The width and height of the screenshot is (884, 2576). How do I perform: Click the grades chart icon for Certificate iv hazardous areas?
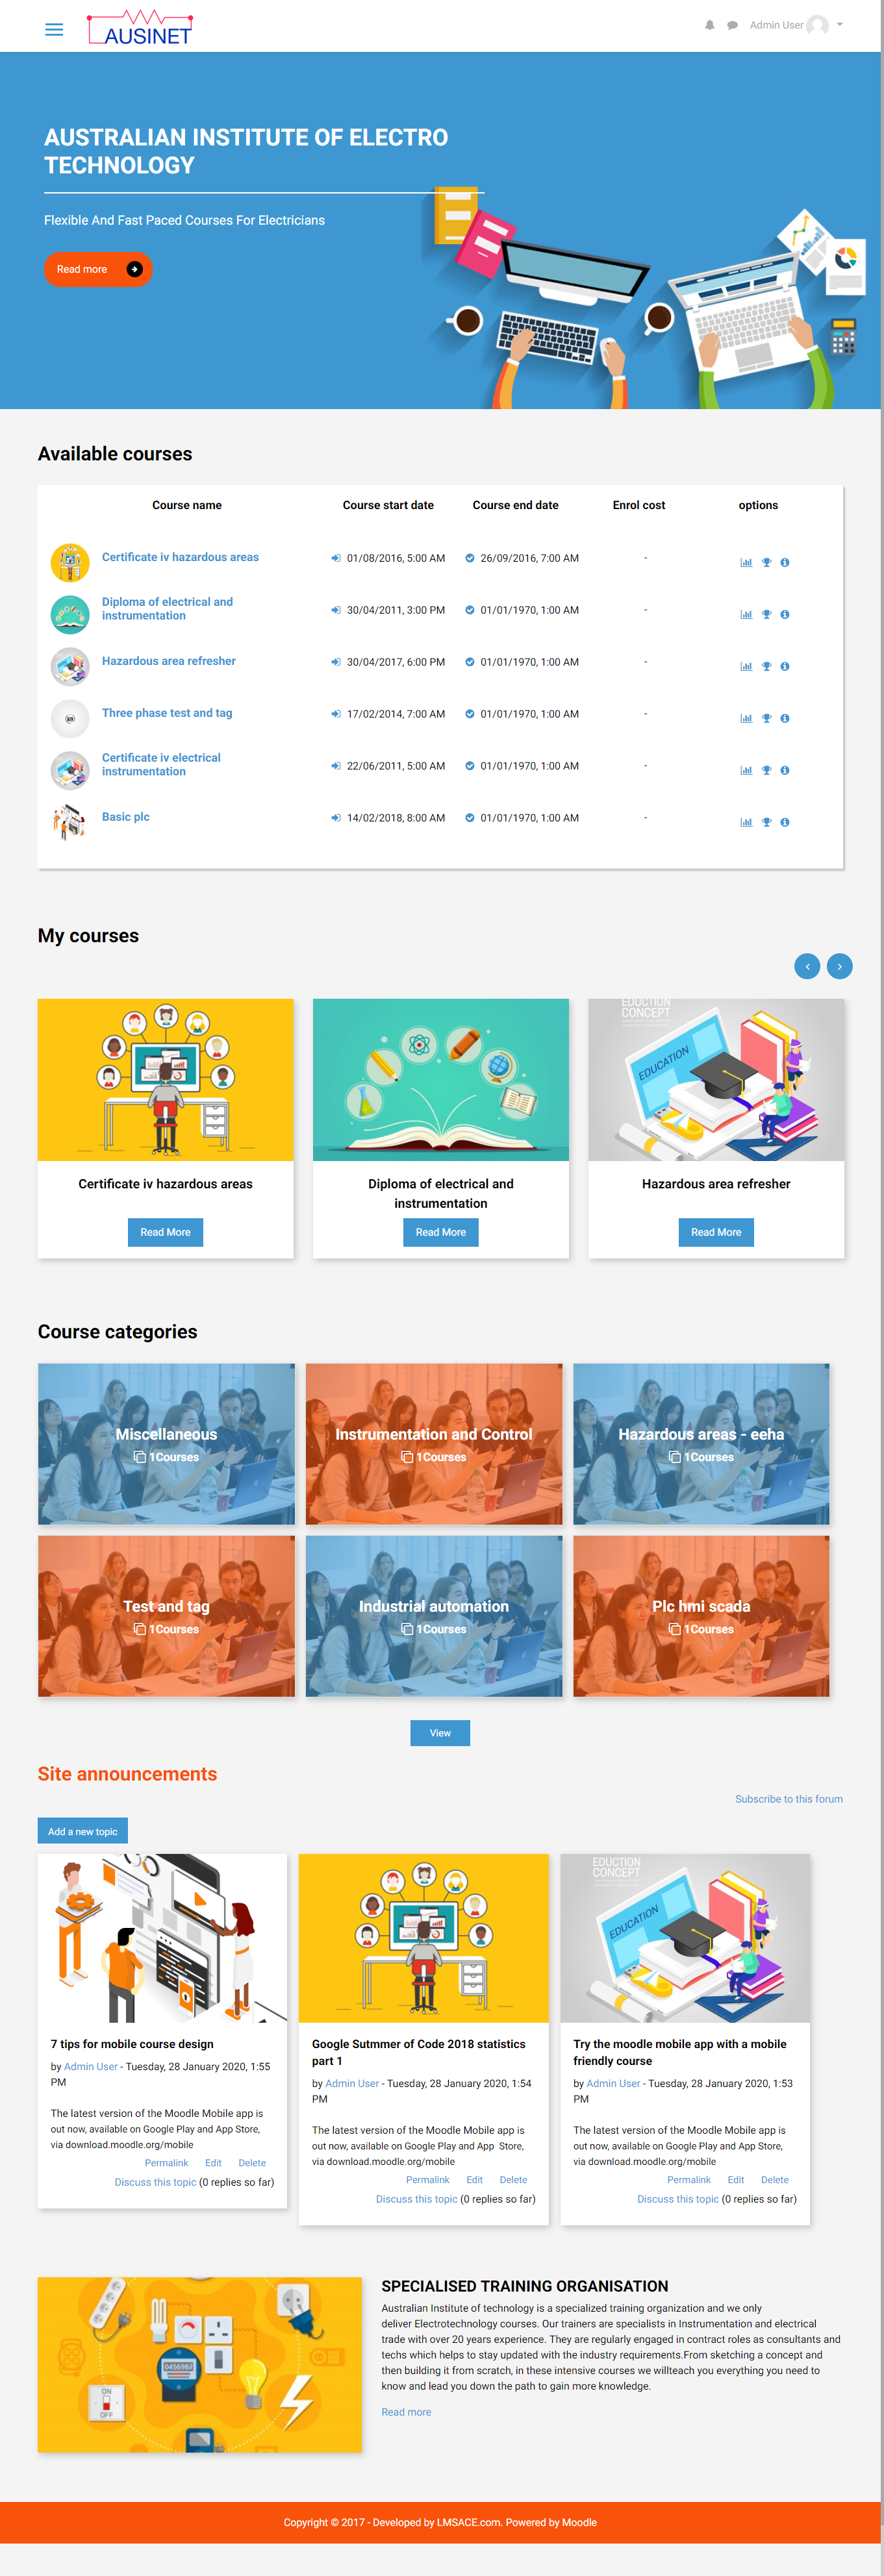pos(746,562)
